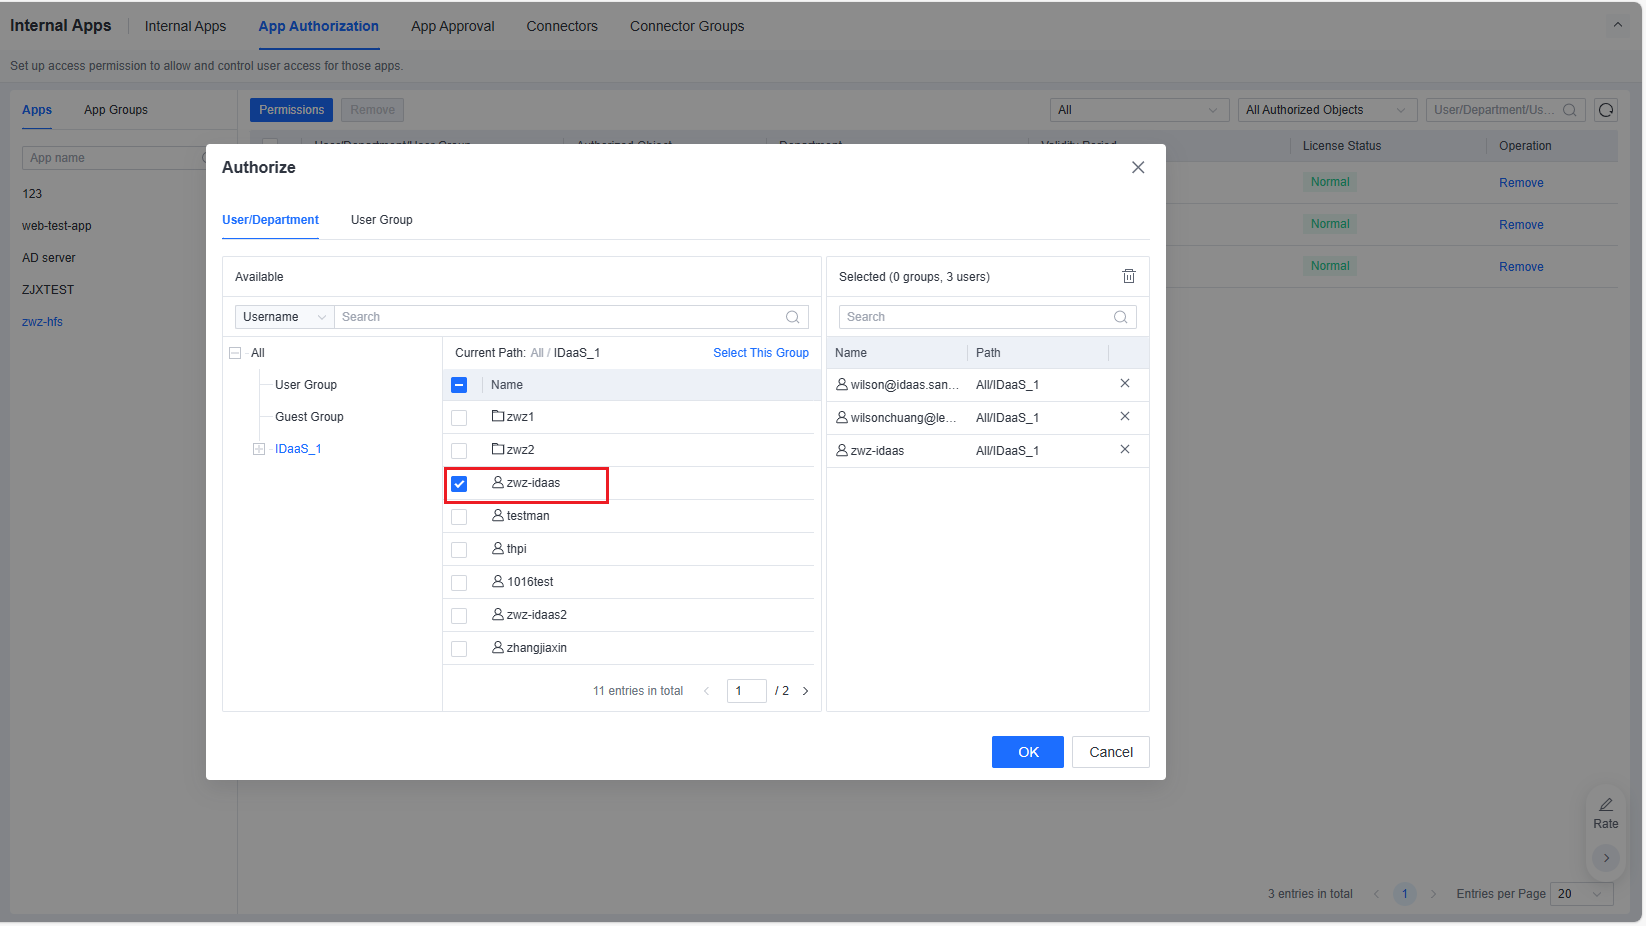The height and width of the screenshot is (926, 1646).
Task: Check the box for the zwz2 folder
Action: 459,451
